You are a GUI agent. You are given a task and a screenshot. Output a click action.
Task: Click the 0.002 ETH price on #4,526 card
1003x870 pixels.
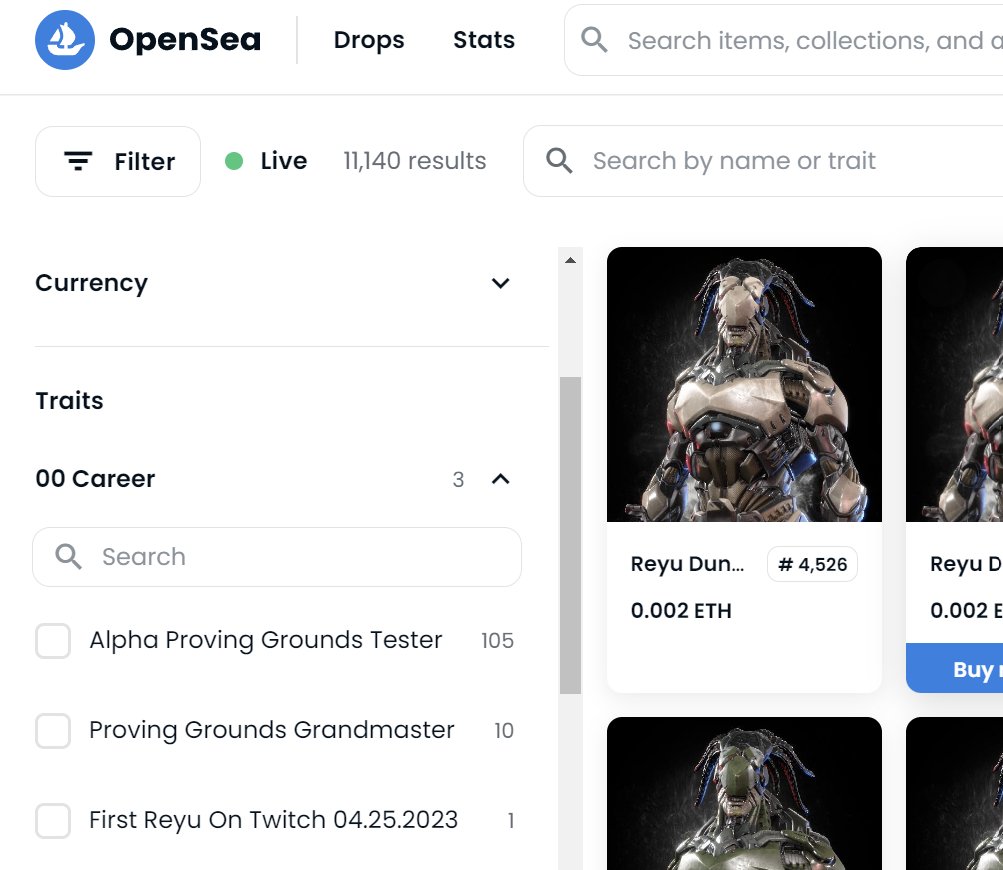681,611
